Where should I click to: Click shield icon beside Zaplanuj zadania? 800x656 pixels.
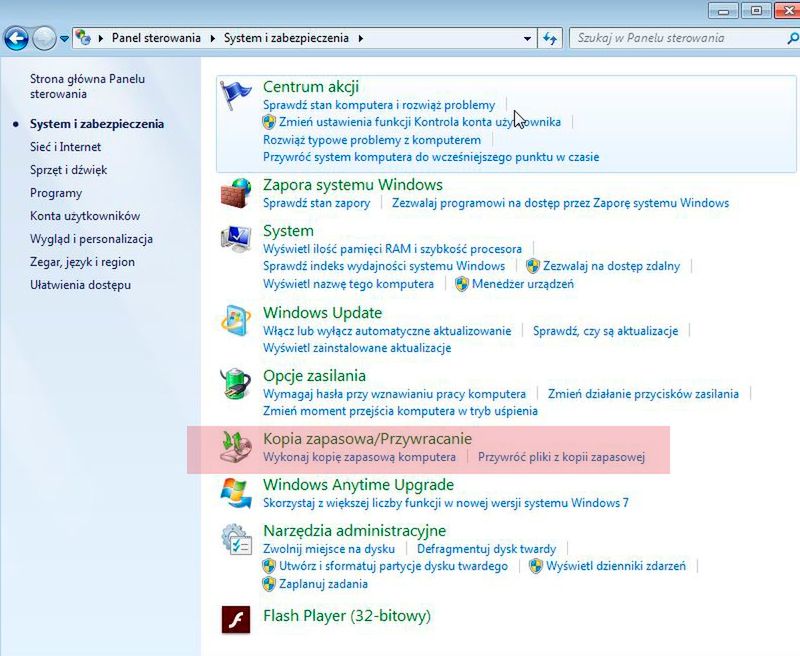click(x=269, y=584)
